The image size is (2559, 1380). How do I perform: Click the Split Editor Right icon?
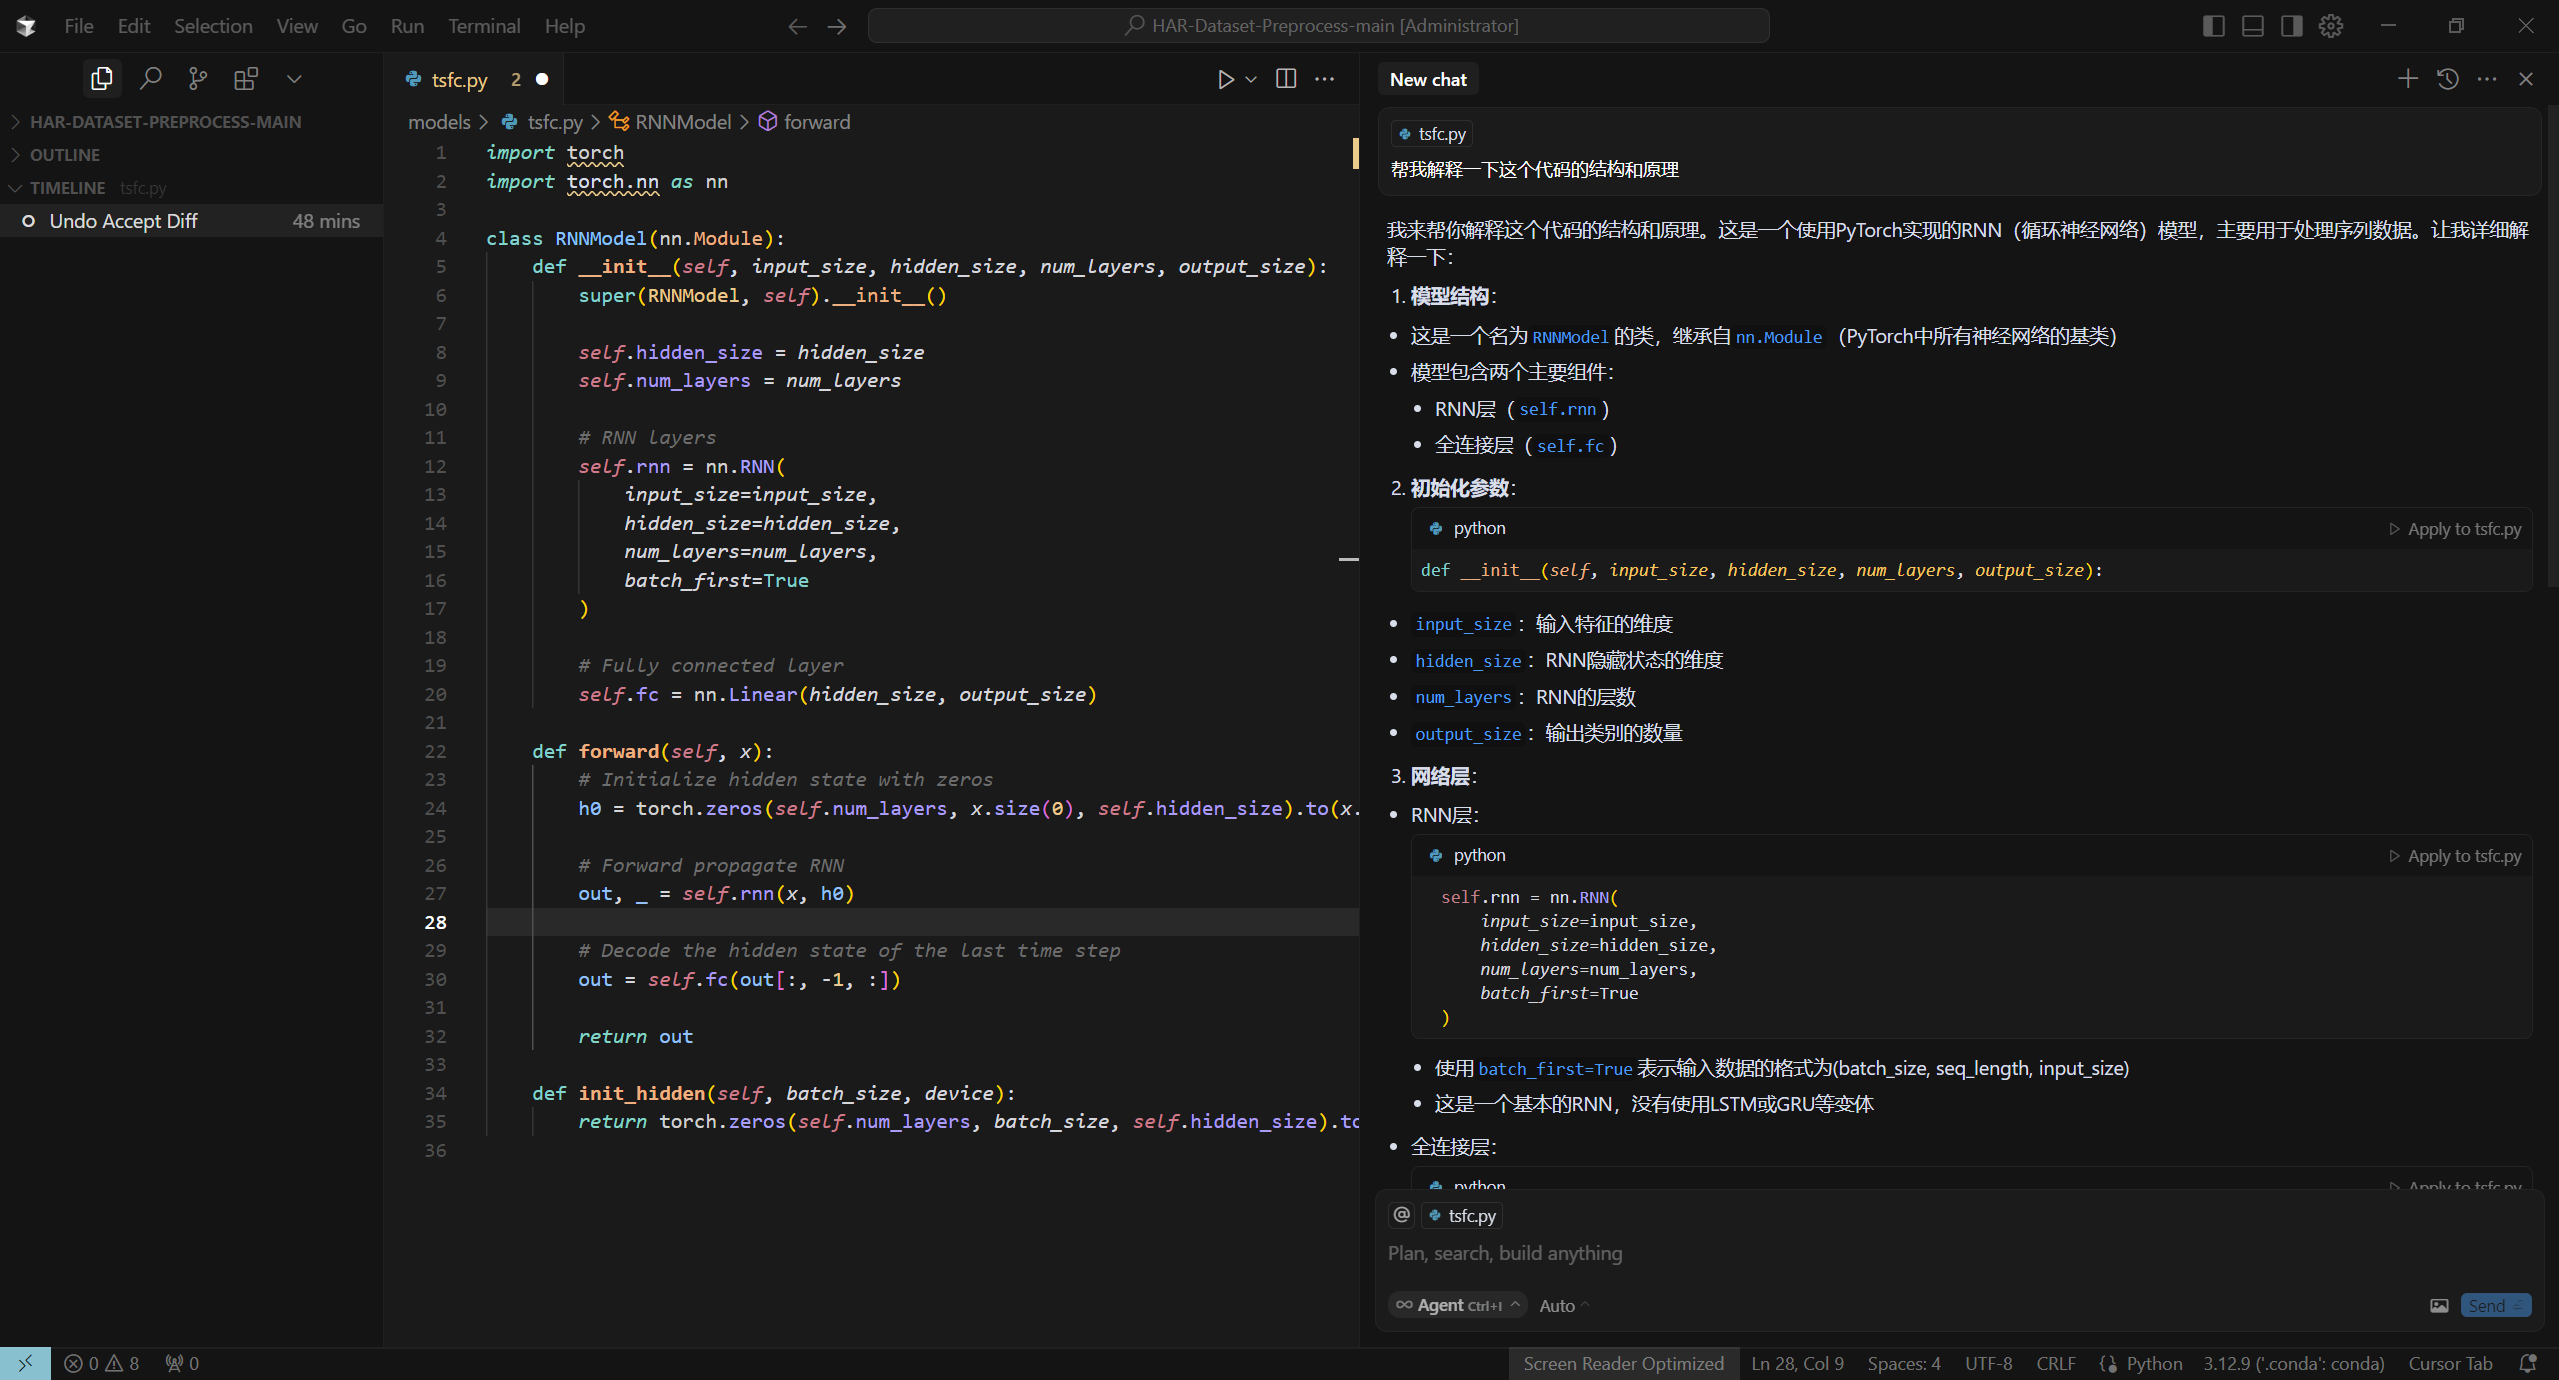click(1286, 79)
